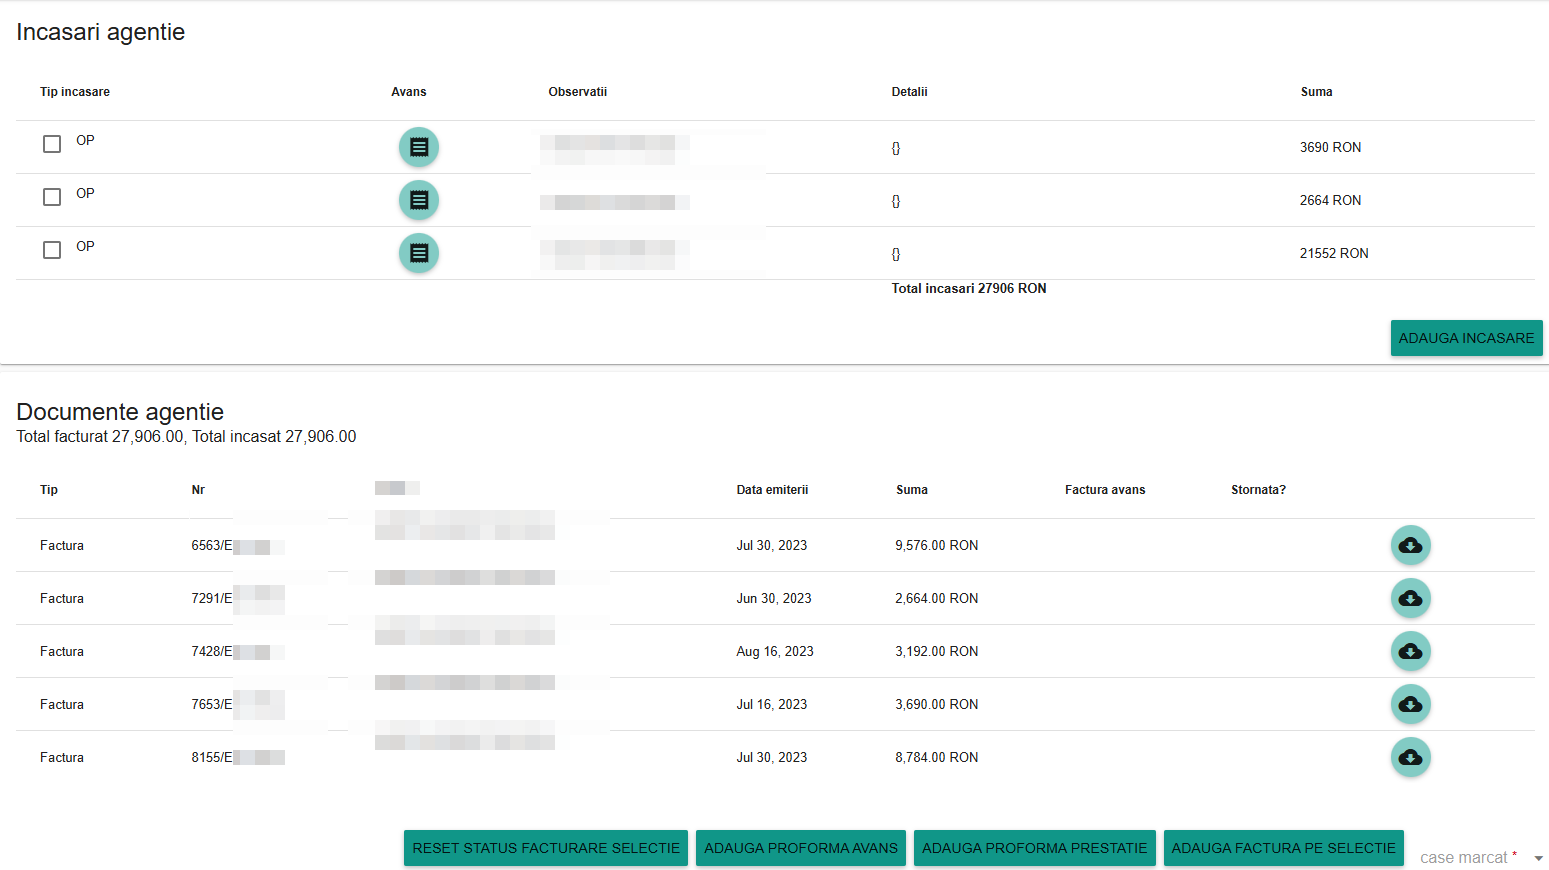Open details braces for 2664 RON row
This screenshot has height=870, width=1549.
[x=896, y=201]
